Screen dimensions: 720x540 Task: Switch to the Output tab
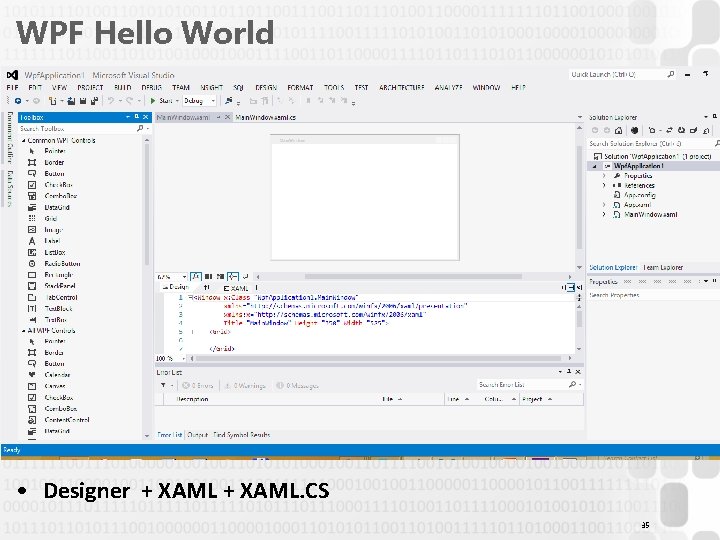pos(197,434)
